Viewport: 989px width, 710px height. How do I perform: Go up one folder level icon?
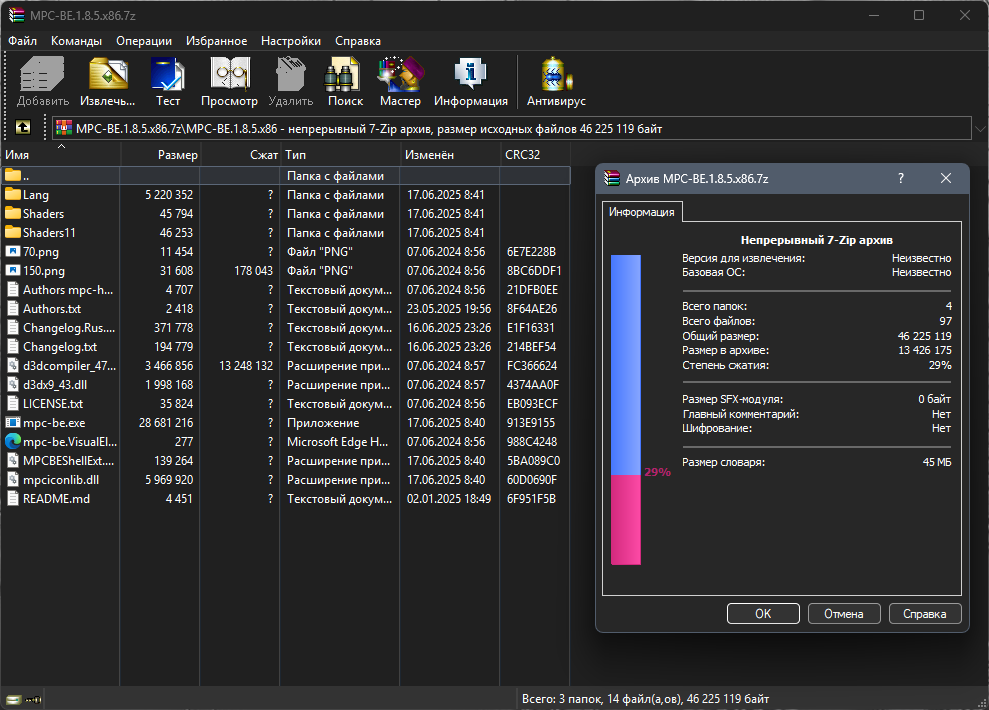(23, 127)
